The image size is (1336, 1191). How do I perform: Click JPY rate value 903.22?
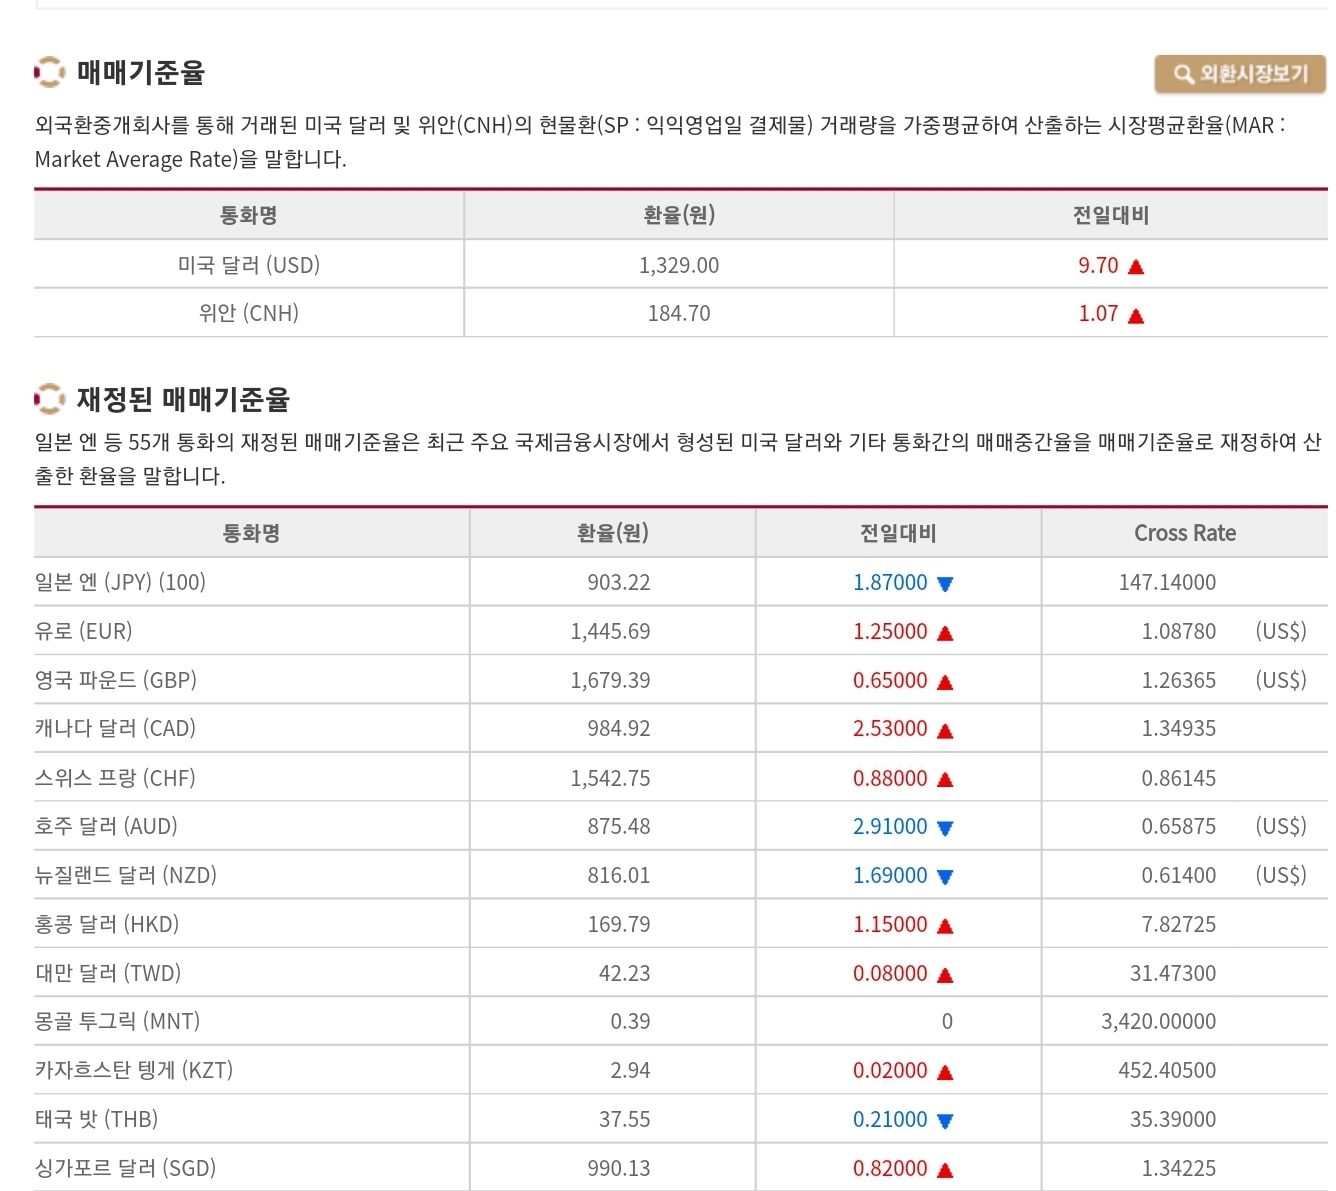619,582
